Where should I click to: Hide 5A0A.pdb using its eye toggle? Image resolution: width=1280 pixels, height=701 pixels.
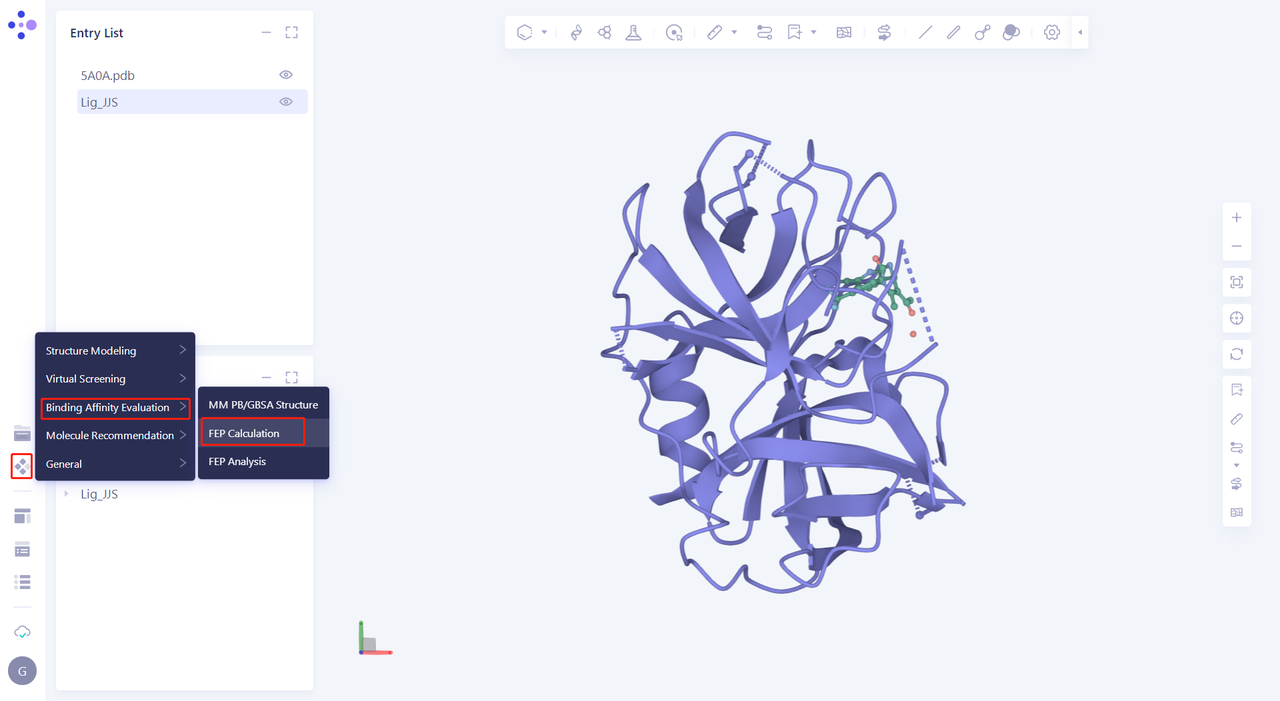(285, 74)
